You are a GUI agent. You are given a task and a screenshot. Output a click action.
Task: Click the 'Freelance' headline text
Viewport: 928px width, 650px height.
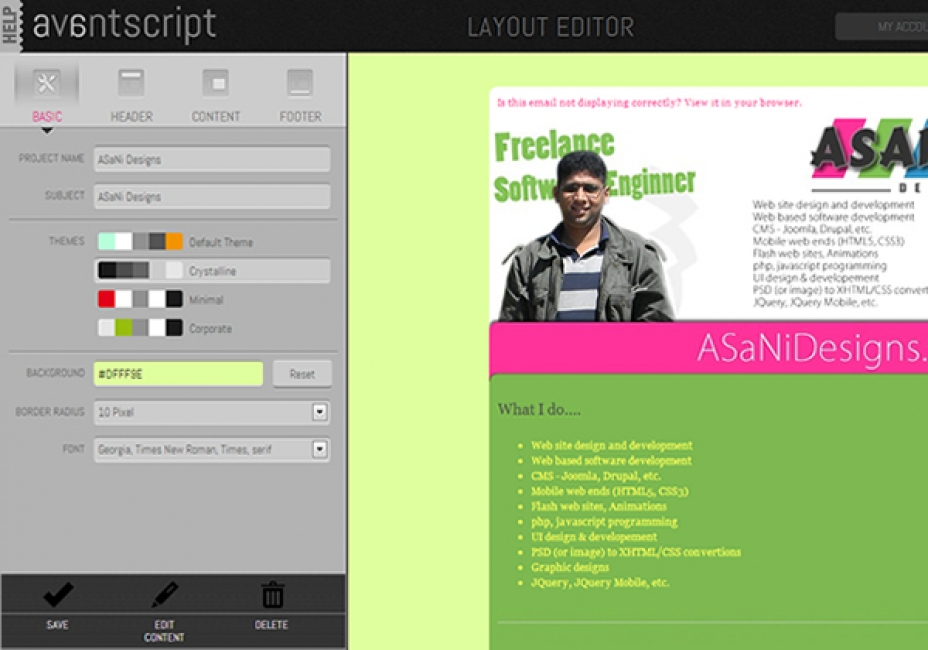(554, 146)
